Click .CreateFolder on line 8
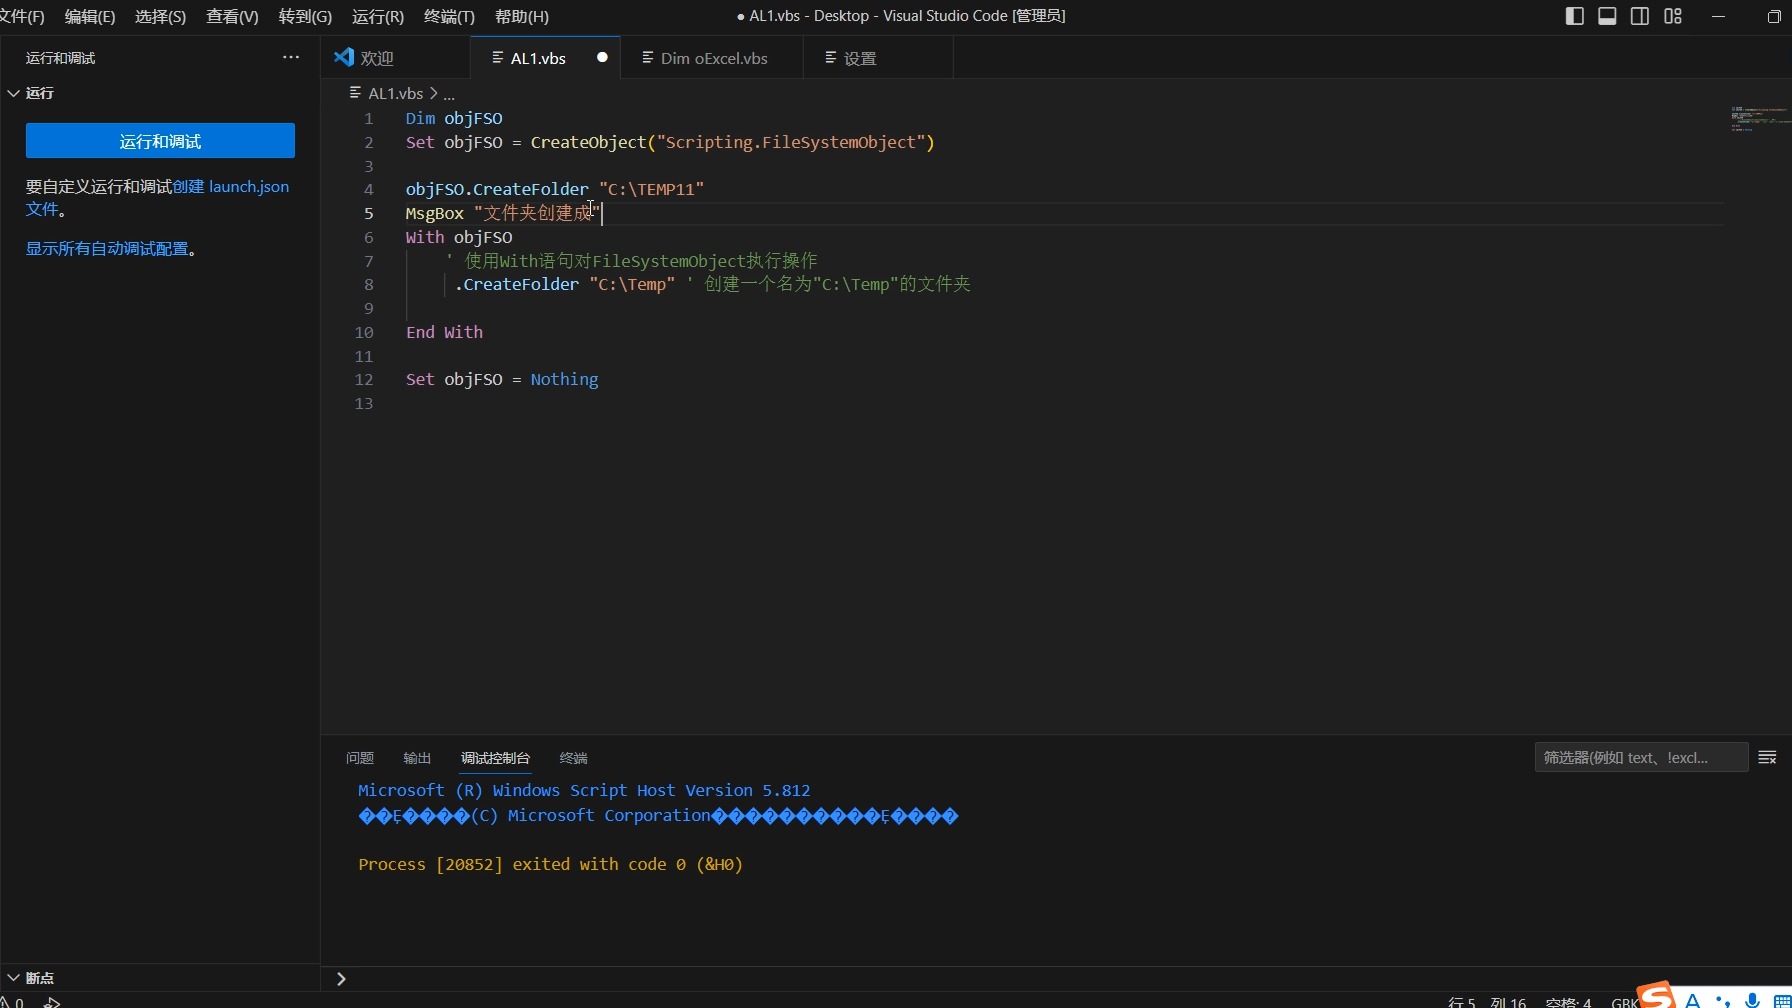 click(516, 284)
